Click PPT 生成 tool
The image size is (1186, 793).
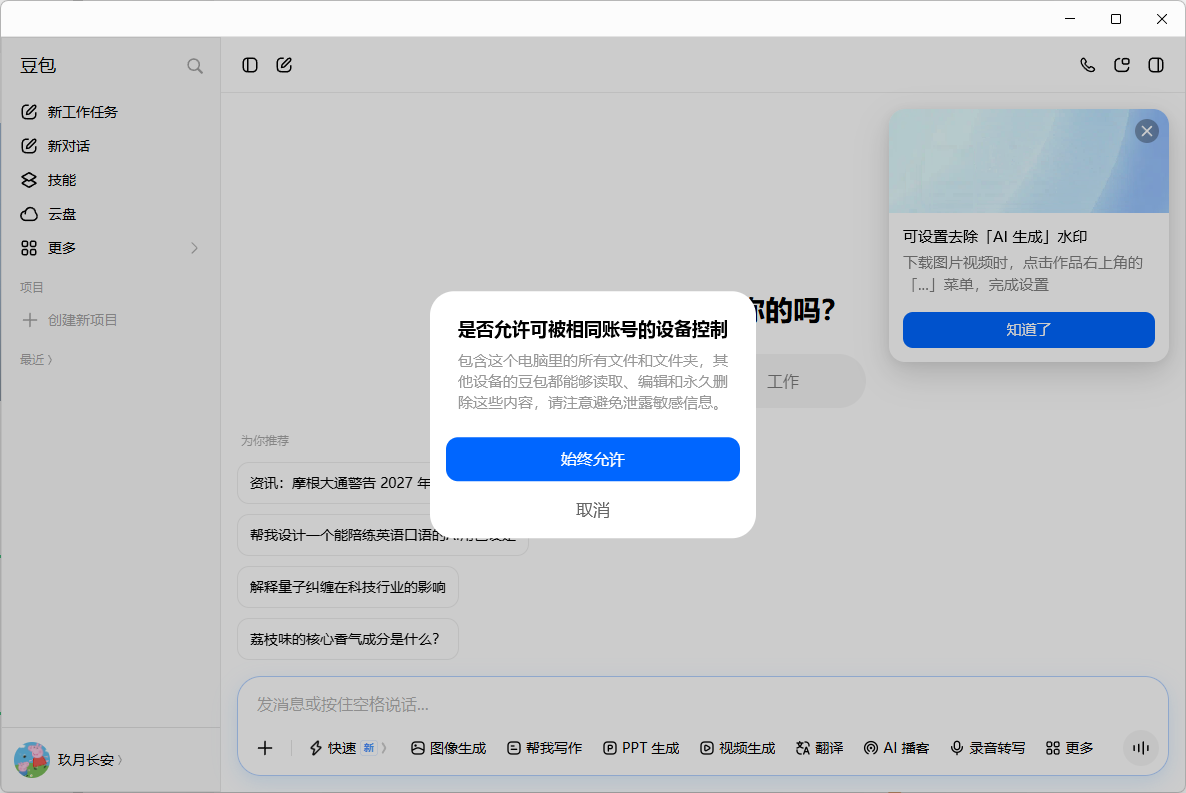pos(641,748)
